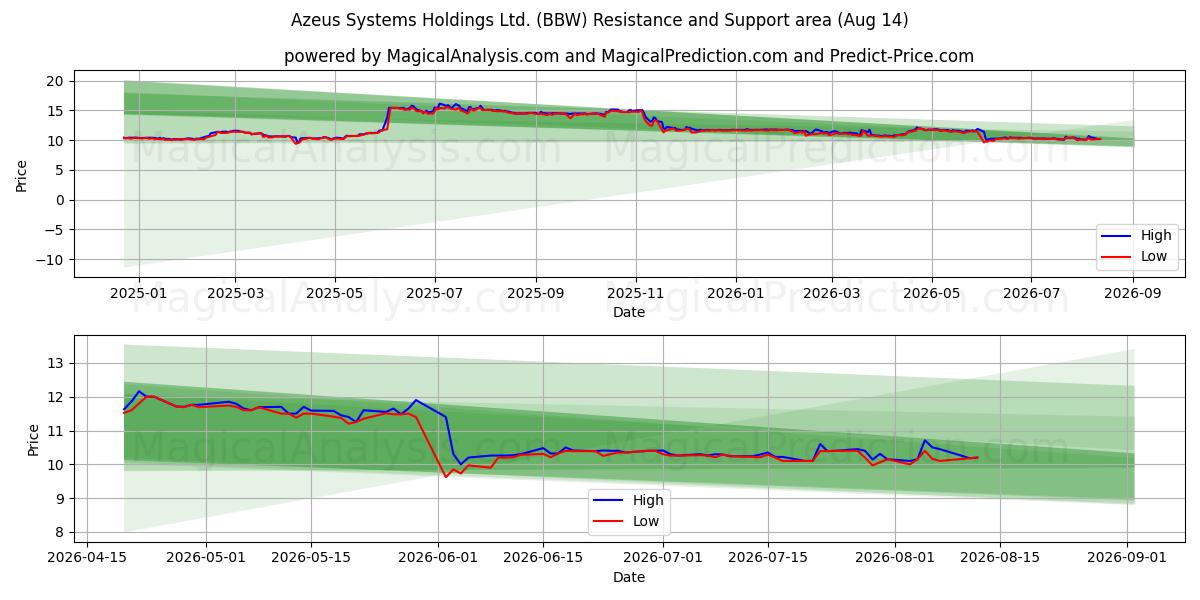Click the '2026-08-01' x-axis label in bottom chart
1200x600 pixels.
tap(896, 558)
